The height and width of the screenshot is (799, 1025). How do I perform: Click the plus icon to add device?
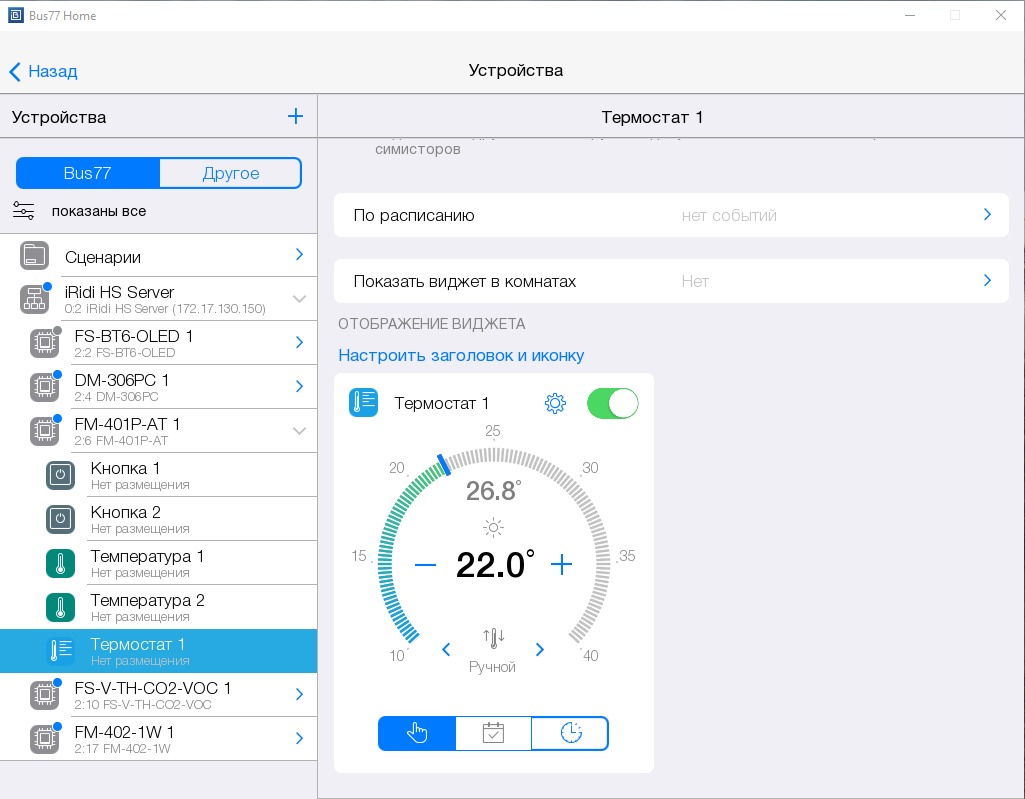295,117
